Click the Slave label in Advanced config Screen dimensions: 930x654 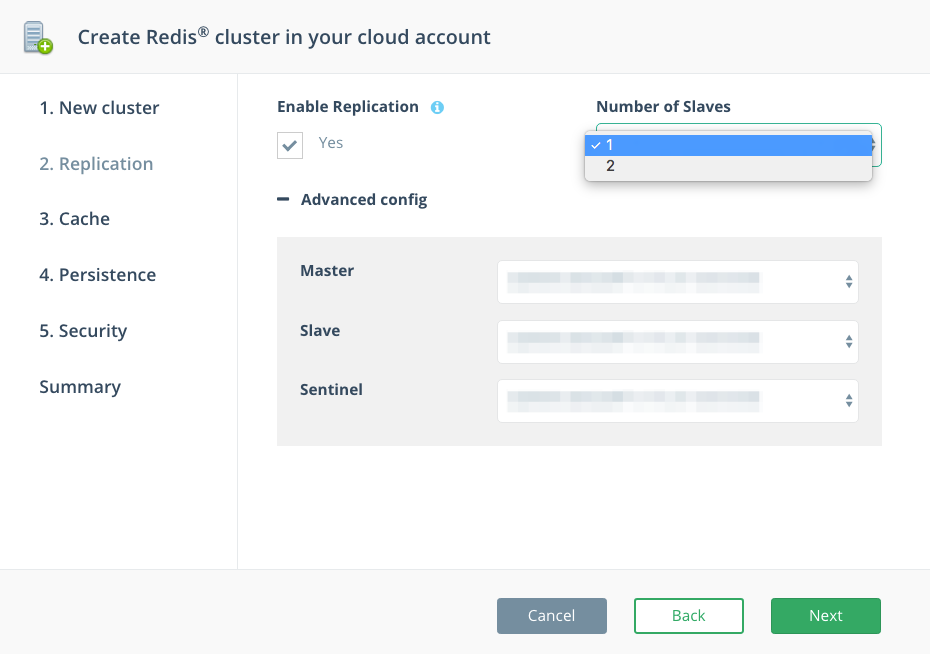tap(320, 331)
